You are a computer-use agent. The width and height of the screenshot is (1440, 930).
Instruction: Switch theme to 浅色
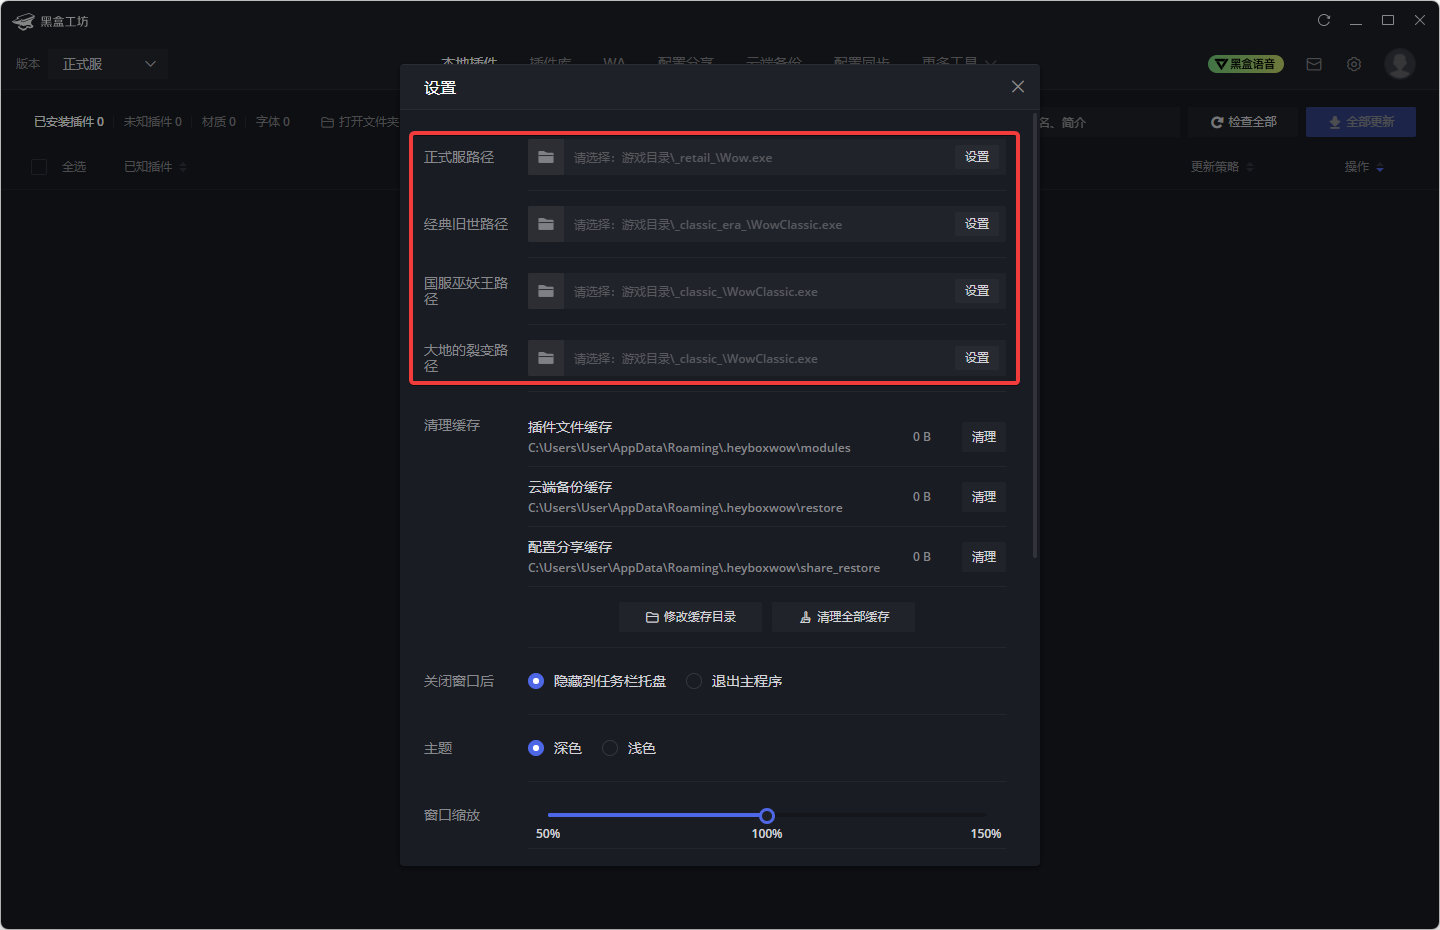pos(610,747)
